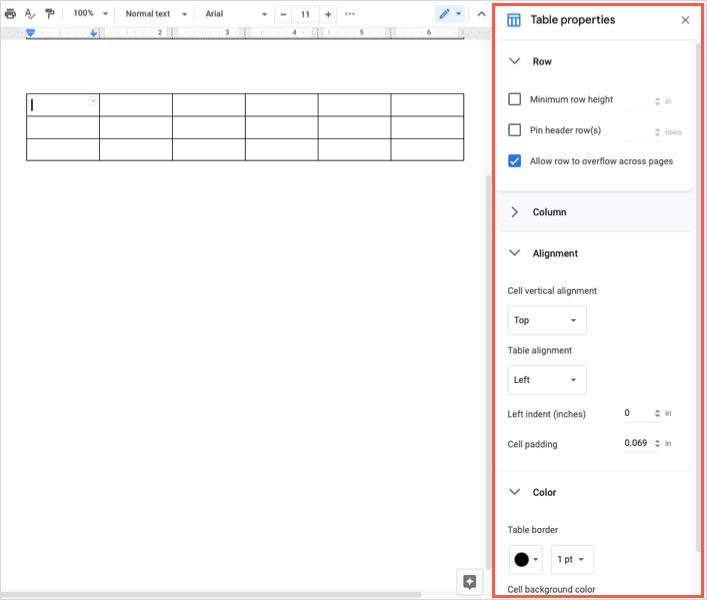Open the Cell vertical alignment Top dropdown

tap(546, 320)
